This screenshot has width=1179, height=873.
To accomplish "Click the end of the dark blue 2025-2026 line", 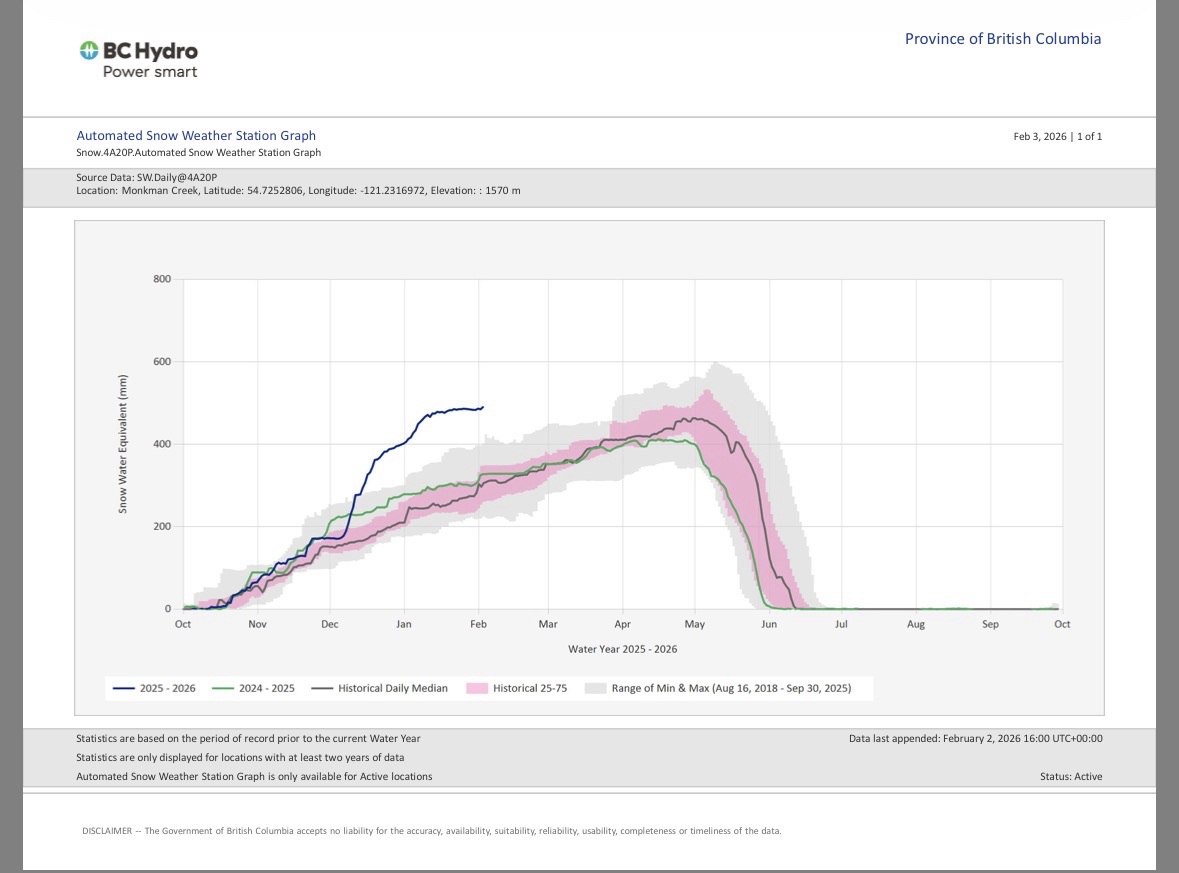I will [483, 407].
